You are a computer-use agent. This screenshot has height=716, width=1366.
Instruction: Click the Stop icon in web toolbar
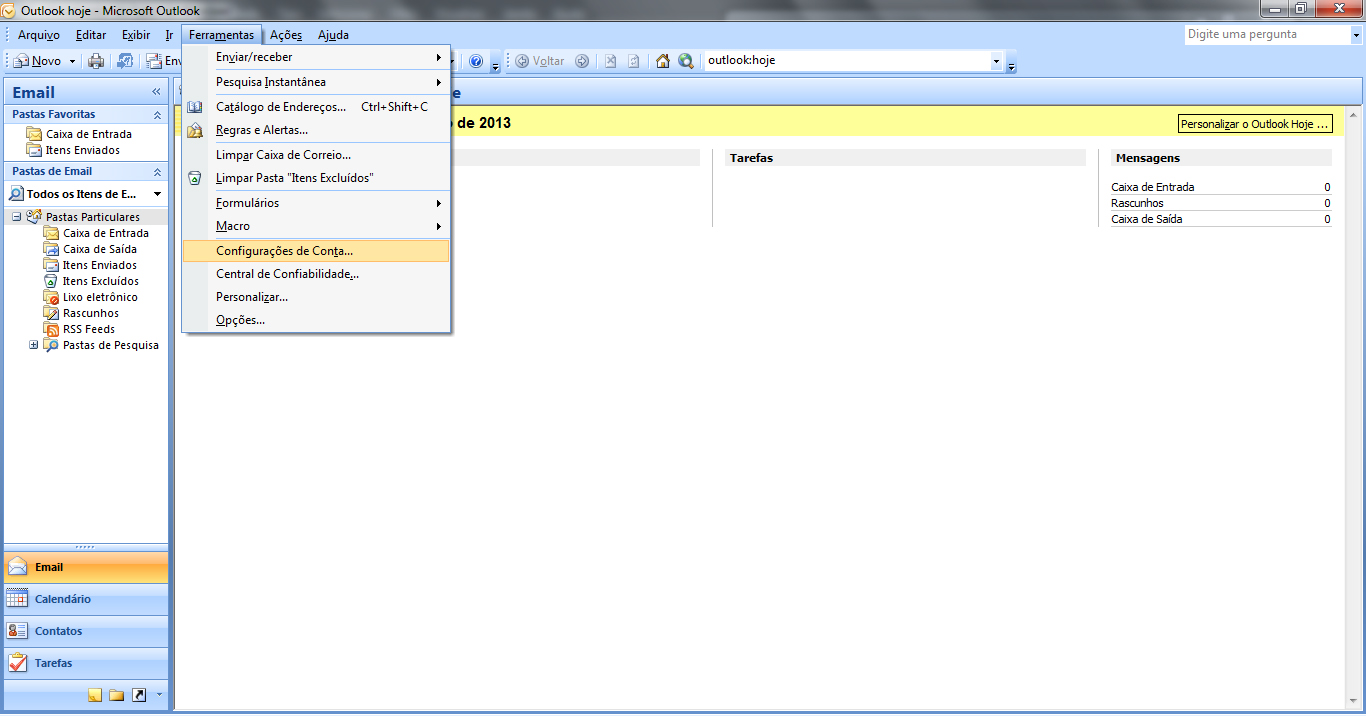pos(610,61)
